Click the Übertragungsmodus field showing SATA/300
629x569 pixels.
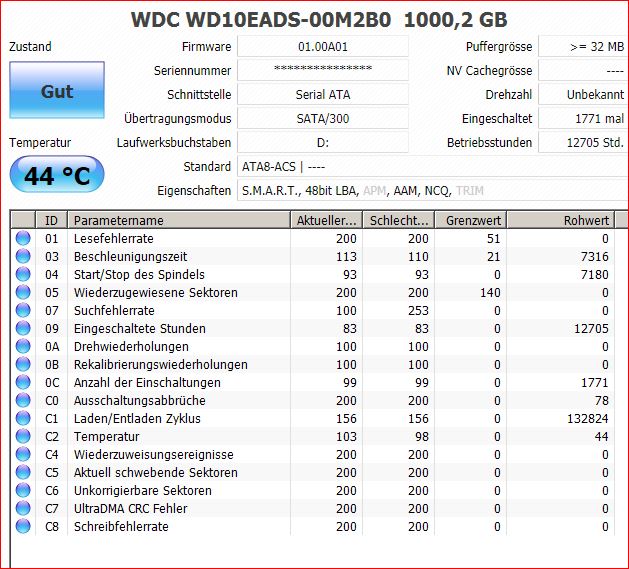click(323, 118)
